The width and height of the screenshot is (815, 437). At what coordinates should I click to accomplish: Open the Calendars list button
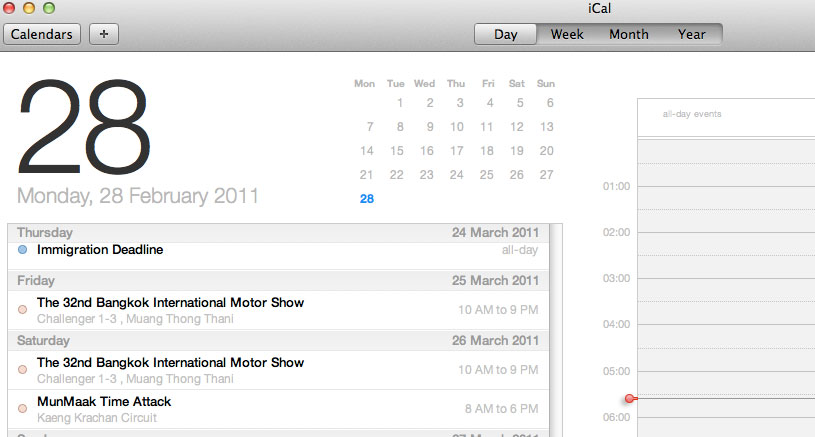(x=41, y=34)
